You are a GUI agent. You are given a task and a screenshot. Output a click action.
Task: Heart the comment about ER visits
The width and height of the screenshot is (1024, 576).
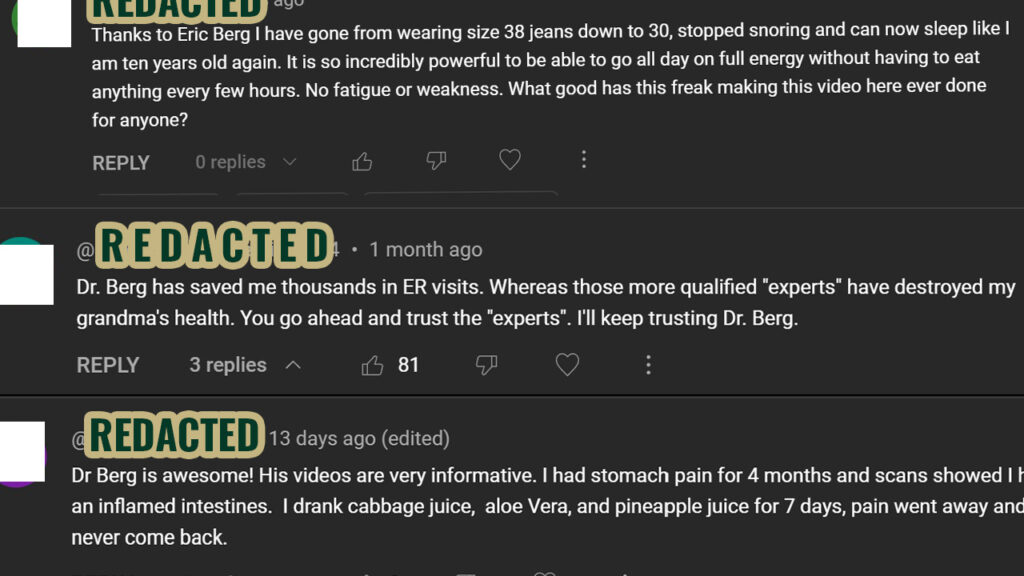coord(567,365)
